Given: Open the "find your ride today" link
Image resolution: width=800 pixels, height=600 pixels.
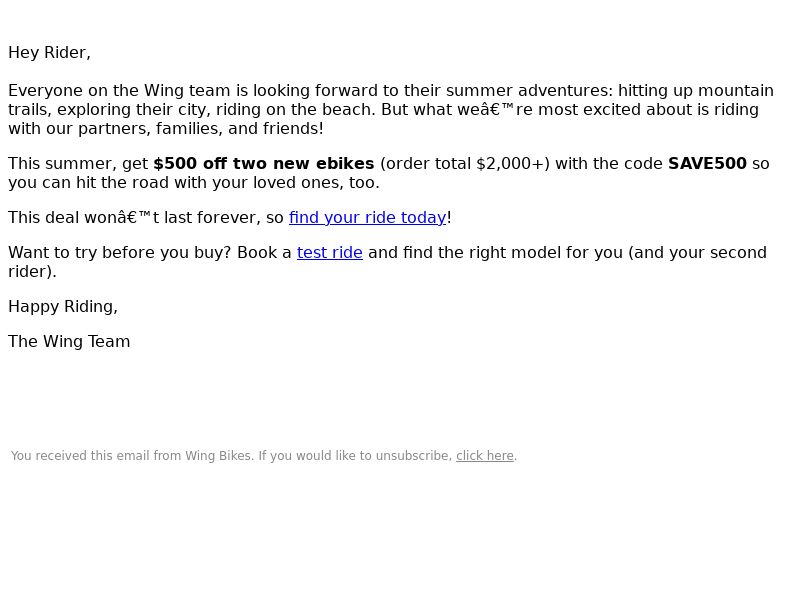Looking at the screenshot, I should click(367, 218).
